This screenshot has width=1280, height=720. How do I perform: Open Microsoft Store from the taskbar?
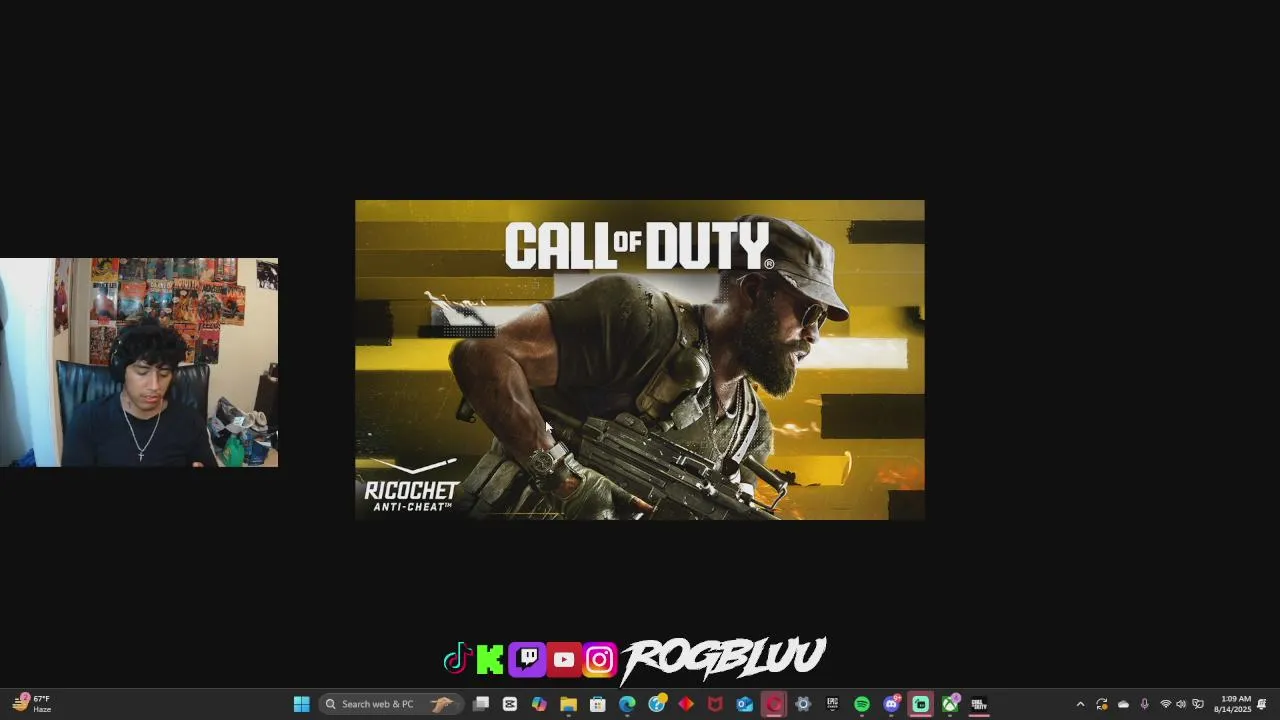pyautogui.click(x=598, y=704)
